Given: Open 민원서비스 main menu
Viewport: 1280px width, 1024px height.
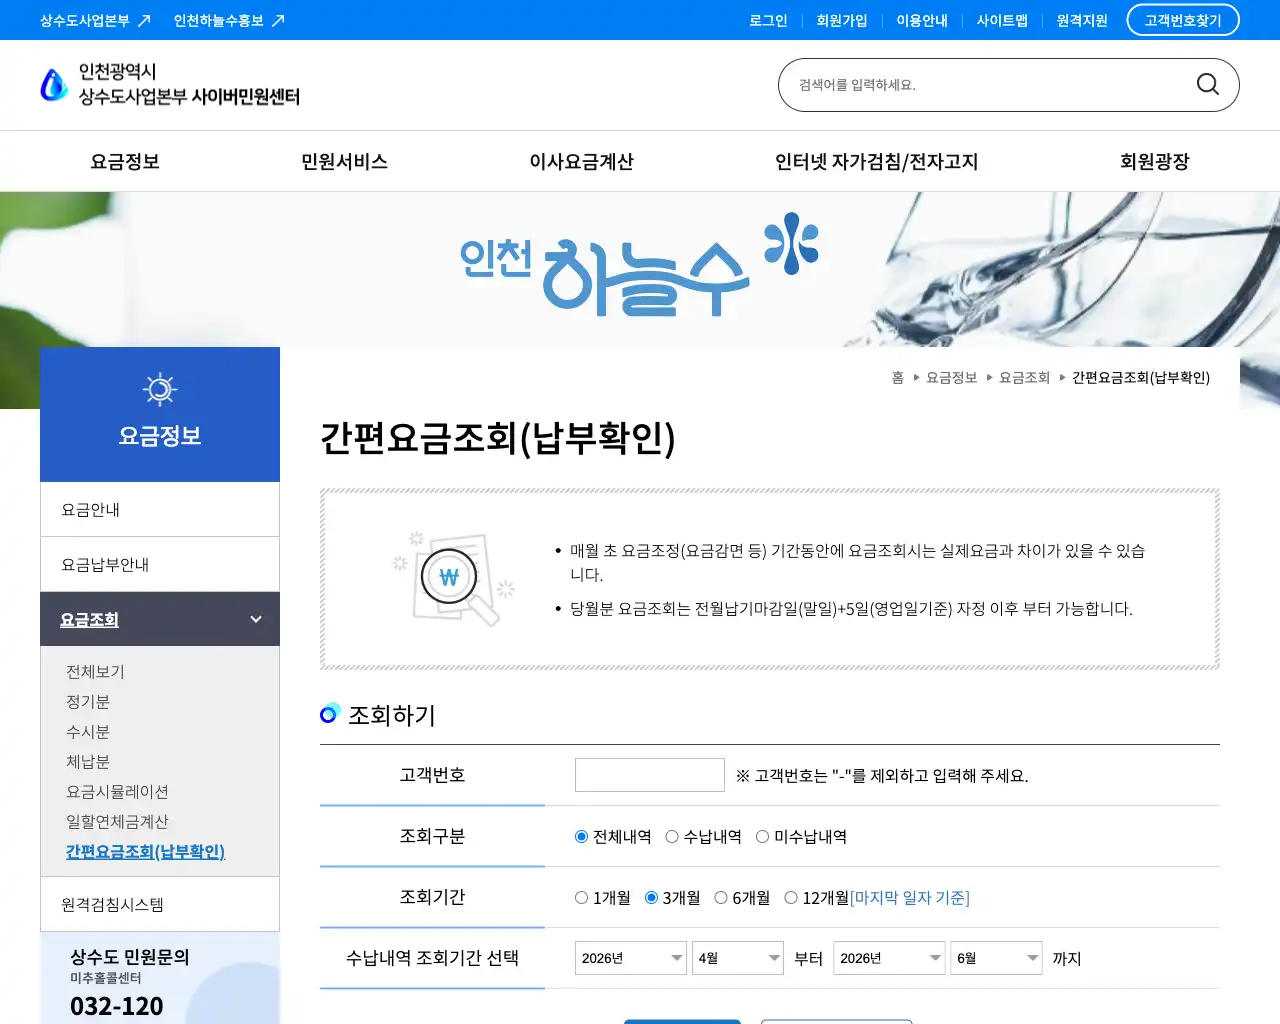Looking at the screenshot, I should [344, 161].
